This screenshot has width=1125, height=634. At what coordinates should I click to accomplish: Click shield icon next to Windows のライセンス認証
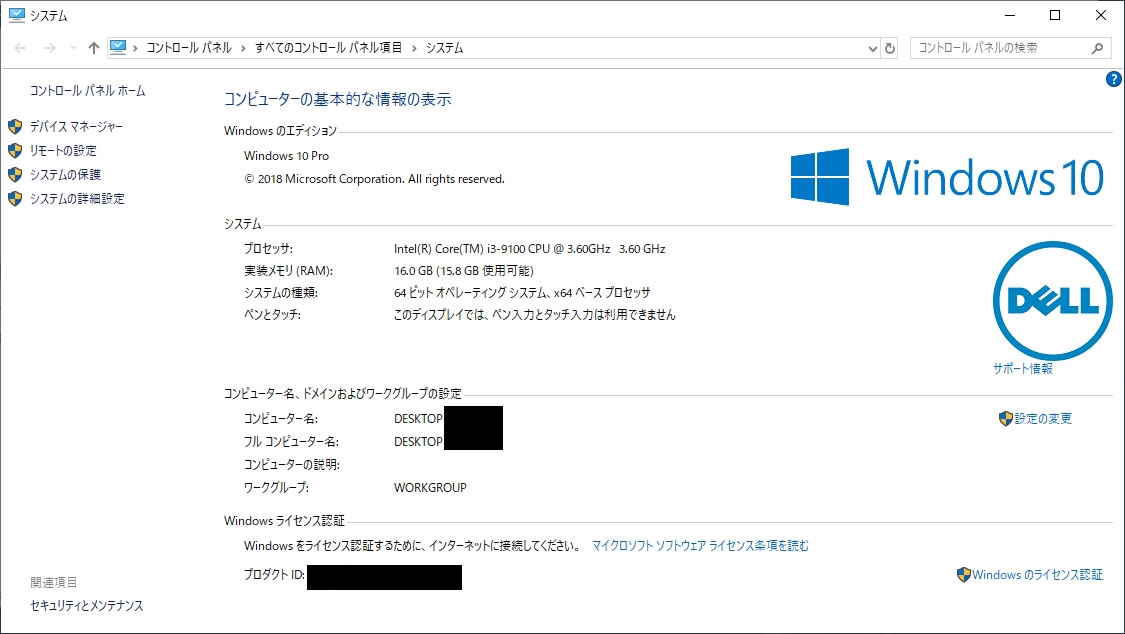click(964, 574)
